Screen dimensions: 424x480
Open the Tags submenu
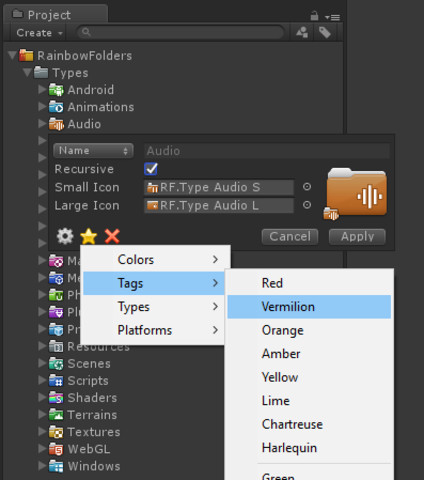[x=154, y=283]
